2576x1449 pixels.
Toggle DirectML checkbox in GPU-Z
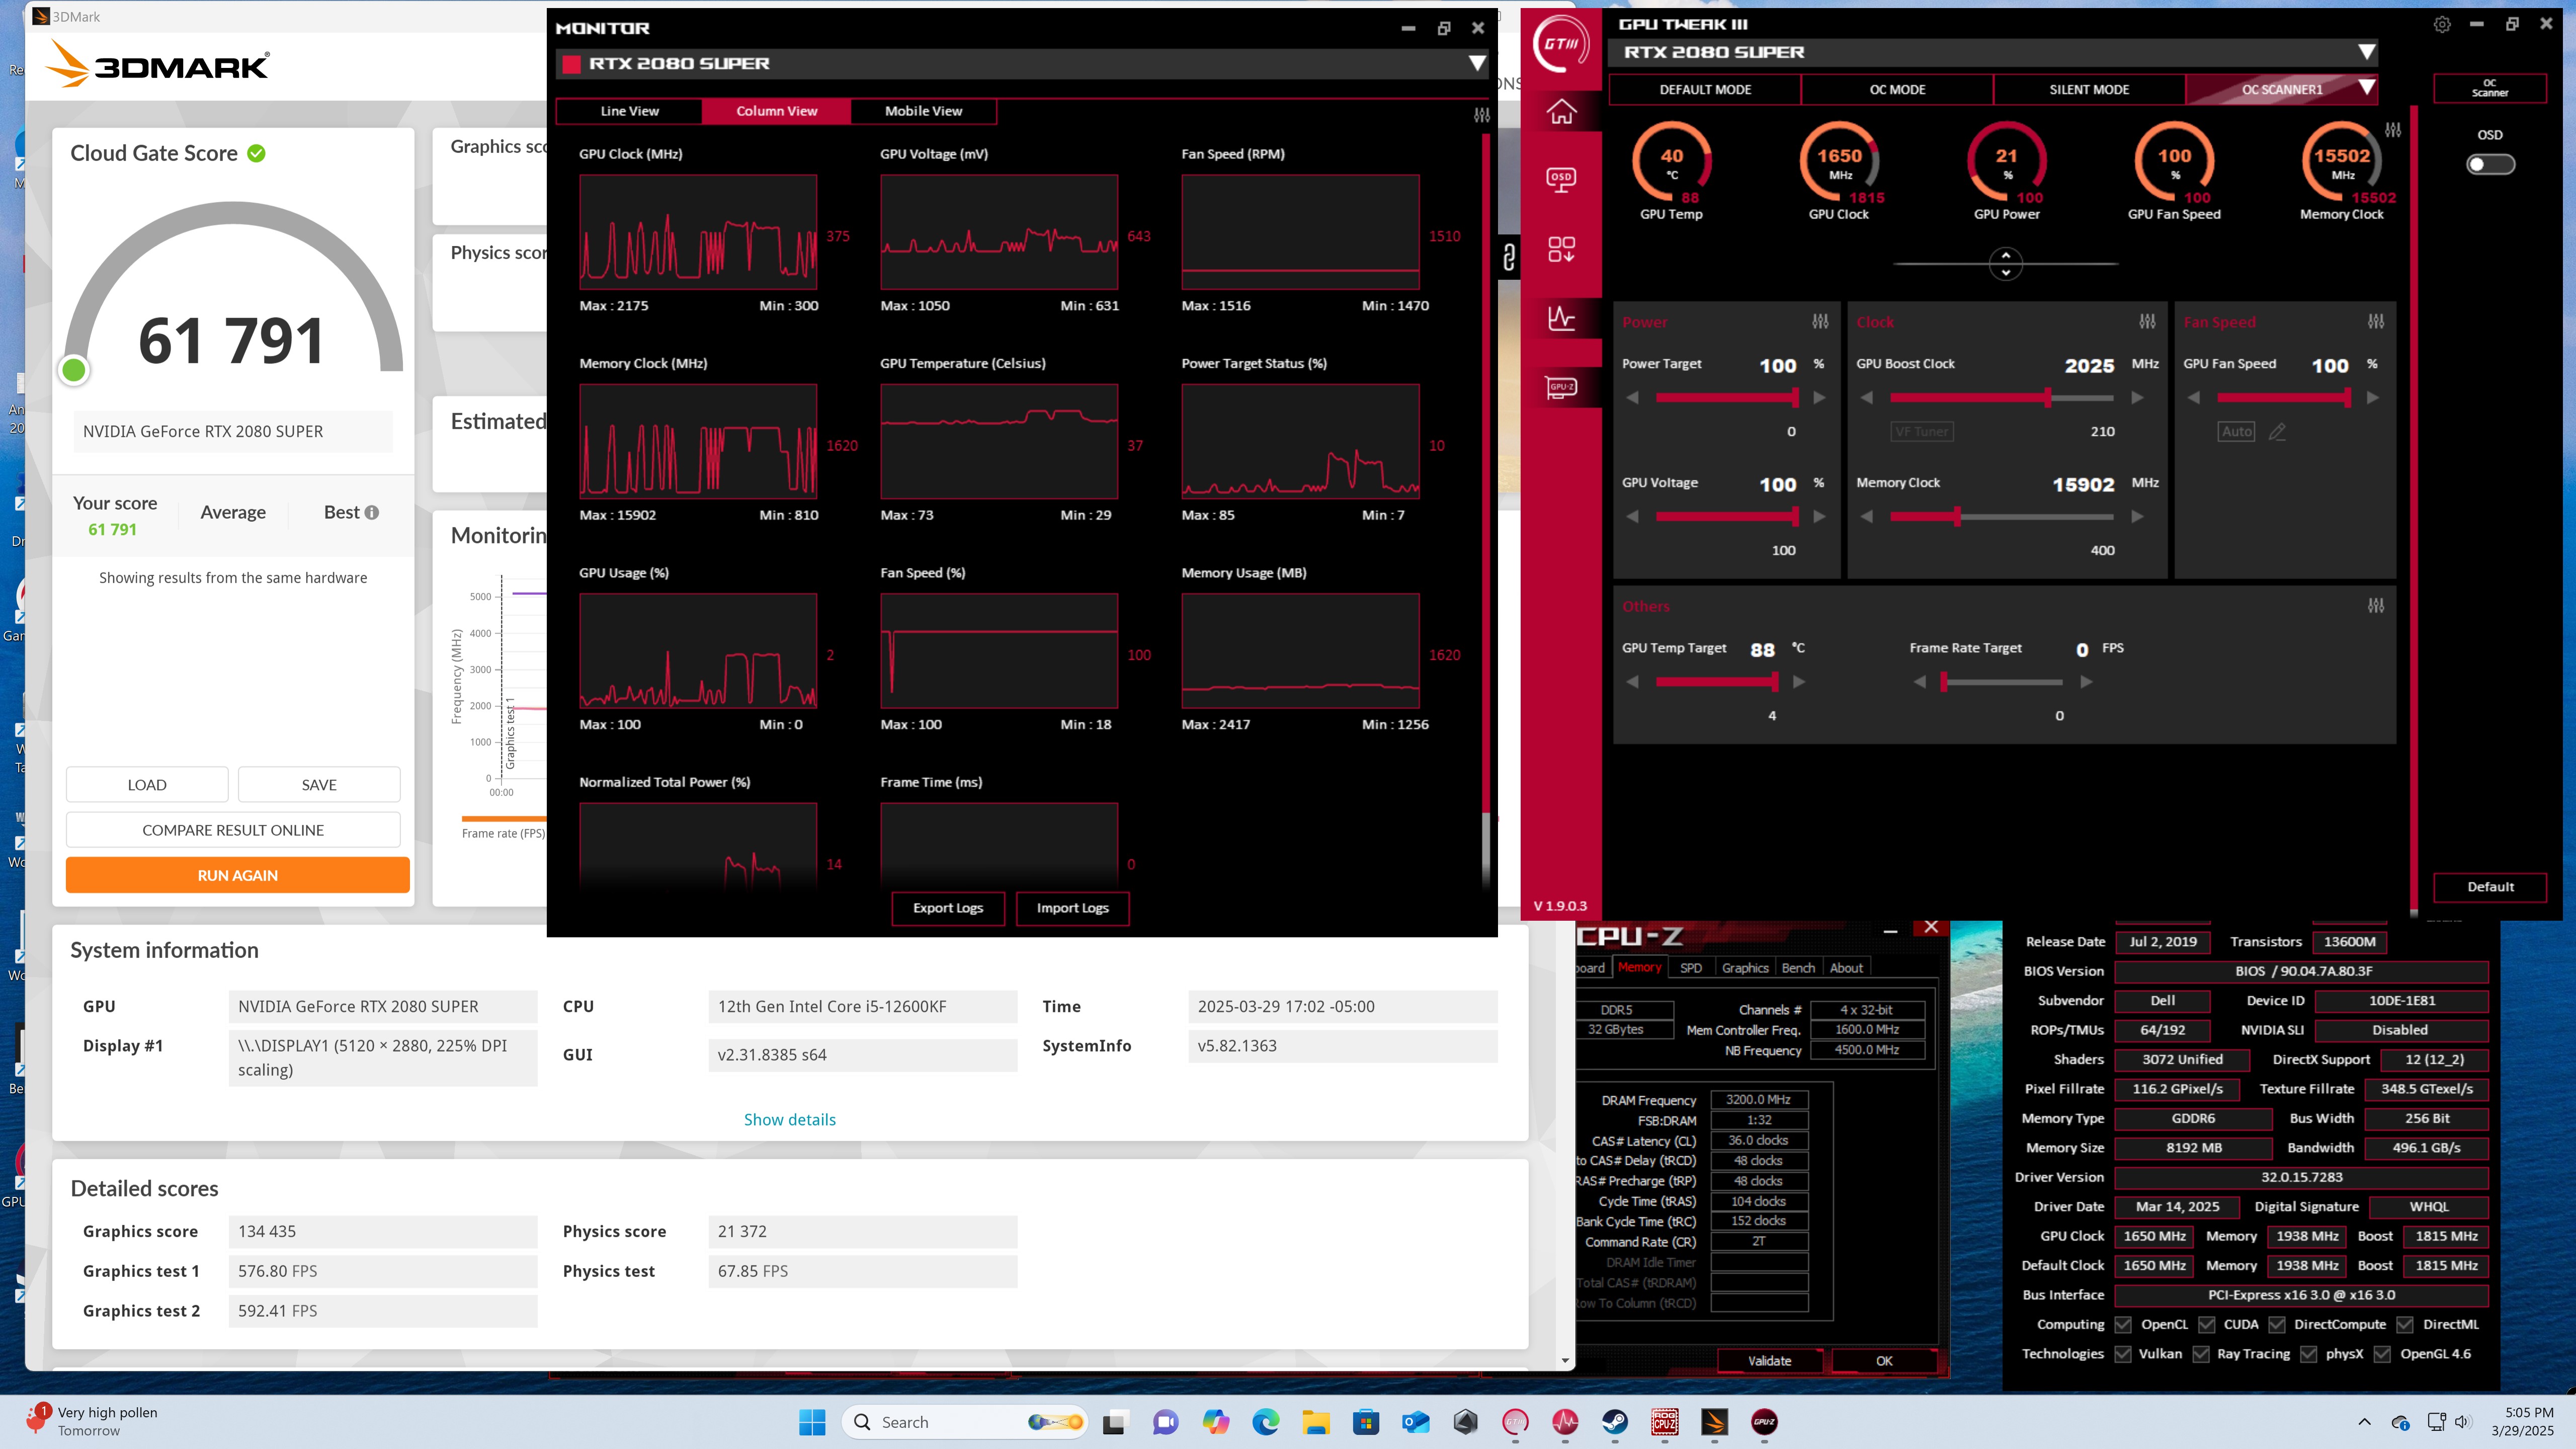coord(2405,1325)
